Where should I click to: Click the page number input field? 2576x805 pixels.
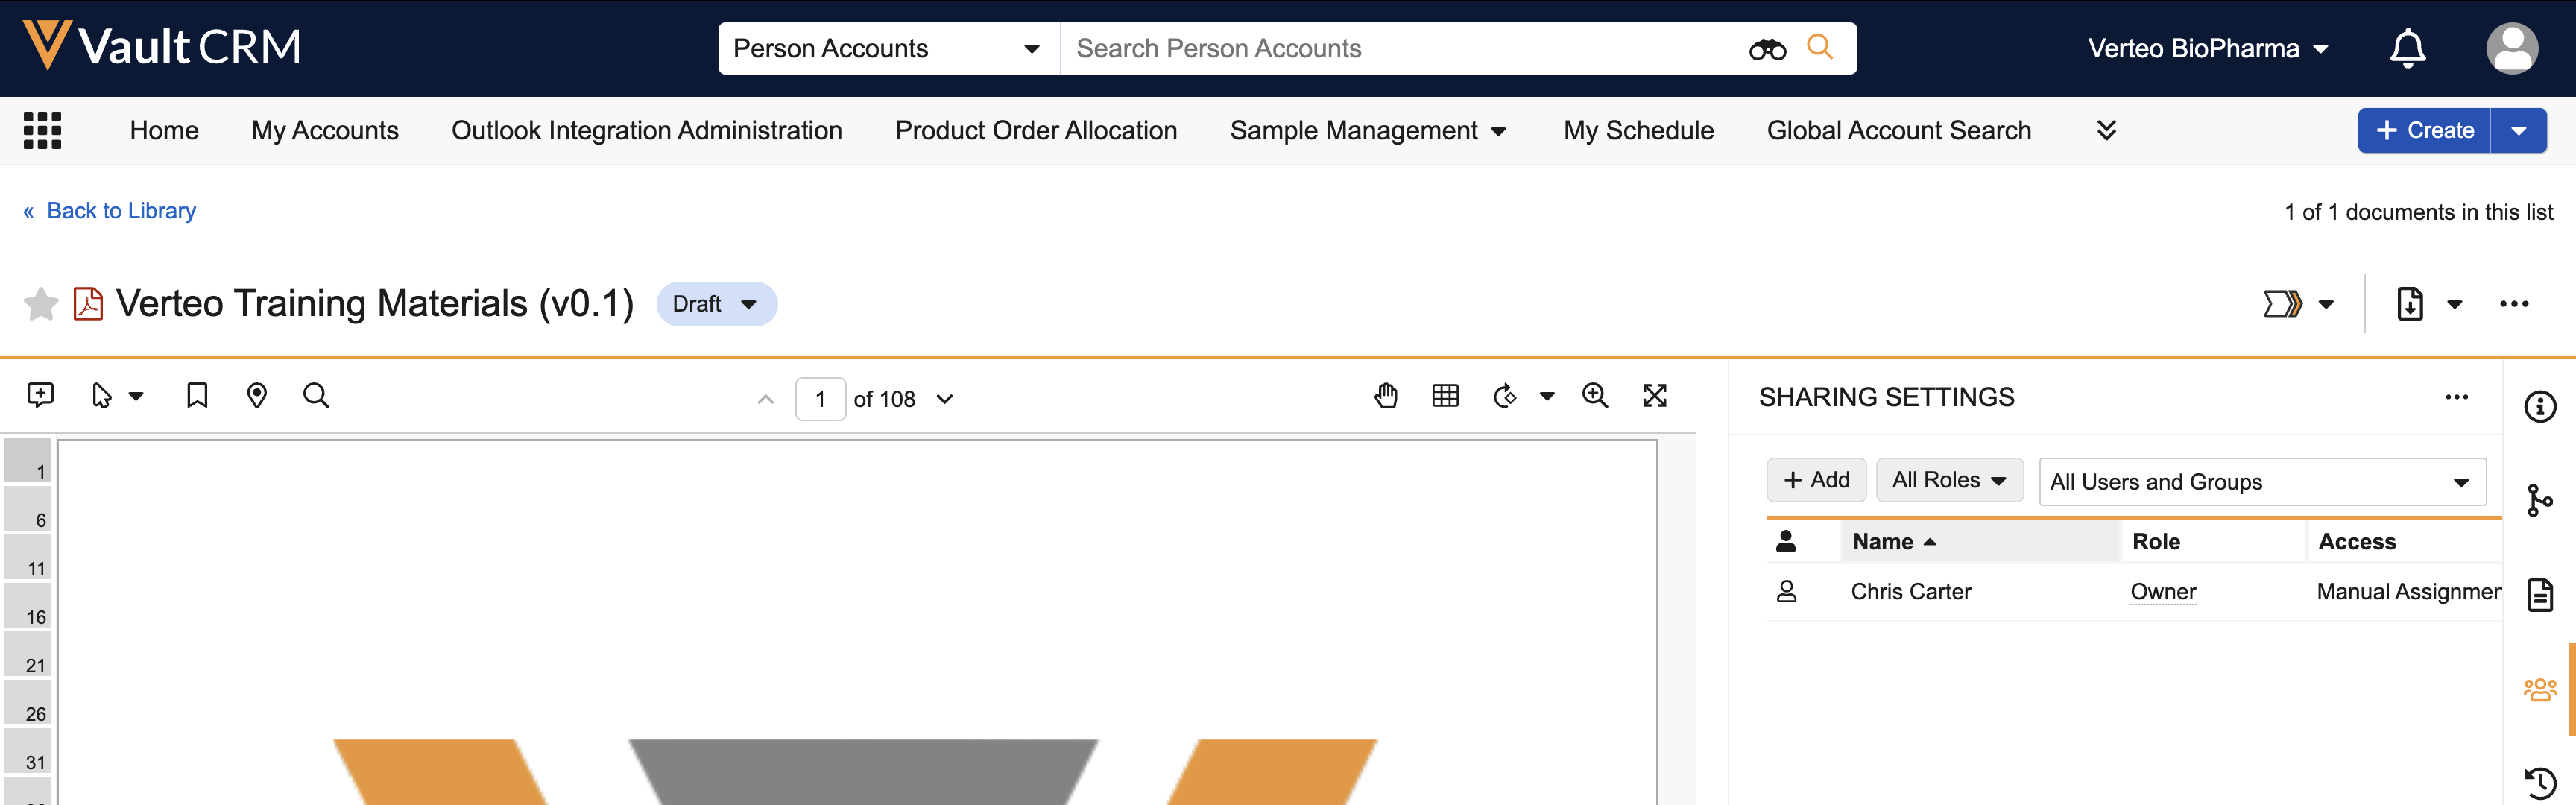(x=820, y=399)
